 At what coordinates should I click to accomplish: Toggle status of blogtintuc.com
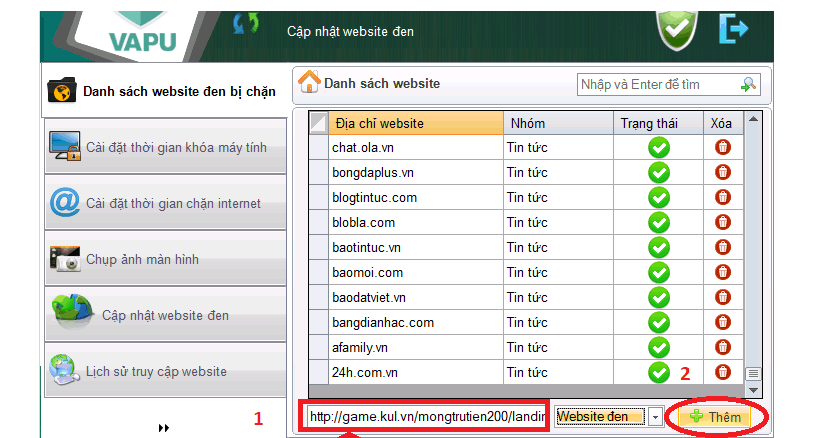659,198
